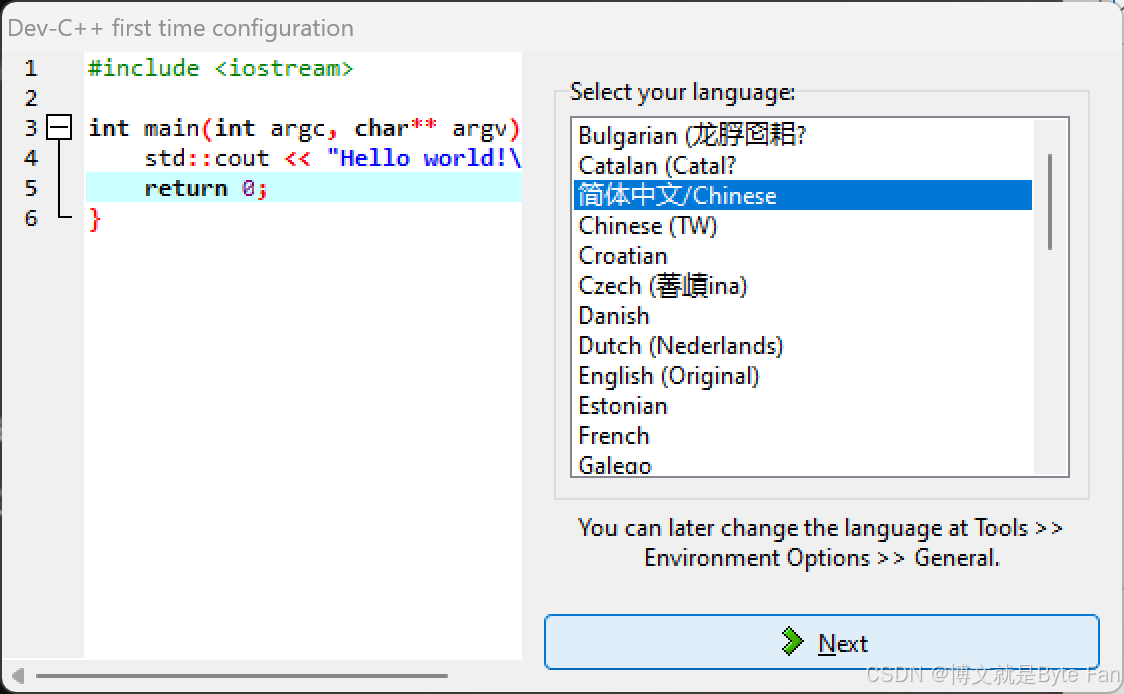The height and width of the screenshot is (694, 1124).
Task: Click the green arrow icon on Next button
Action: [792, 642]
